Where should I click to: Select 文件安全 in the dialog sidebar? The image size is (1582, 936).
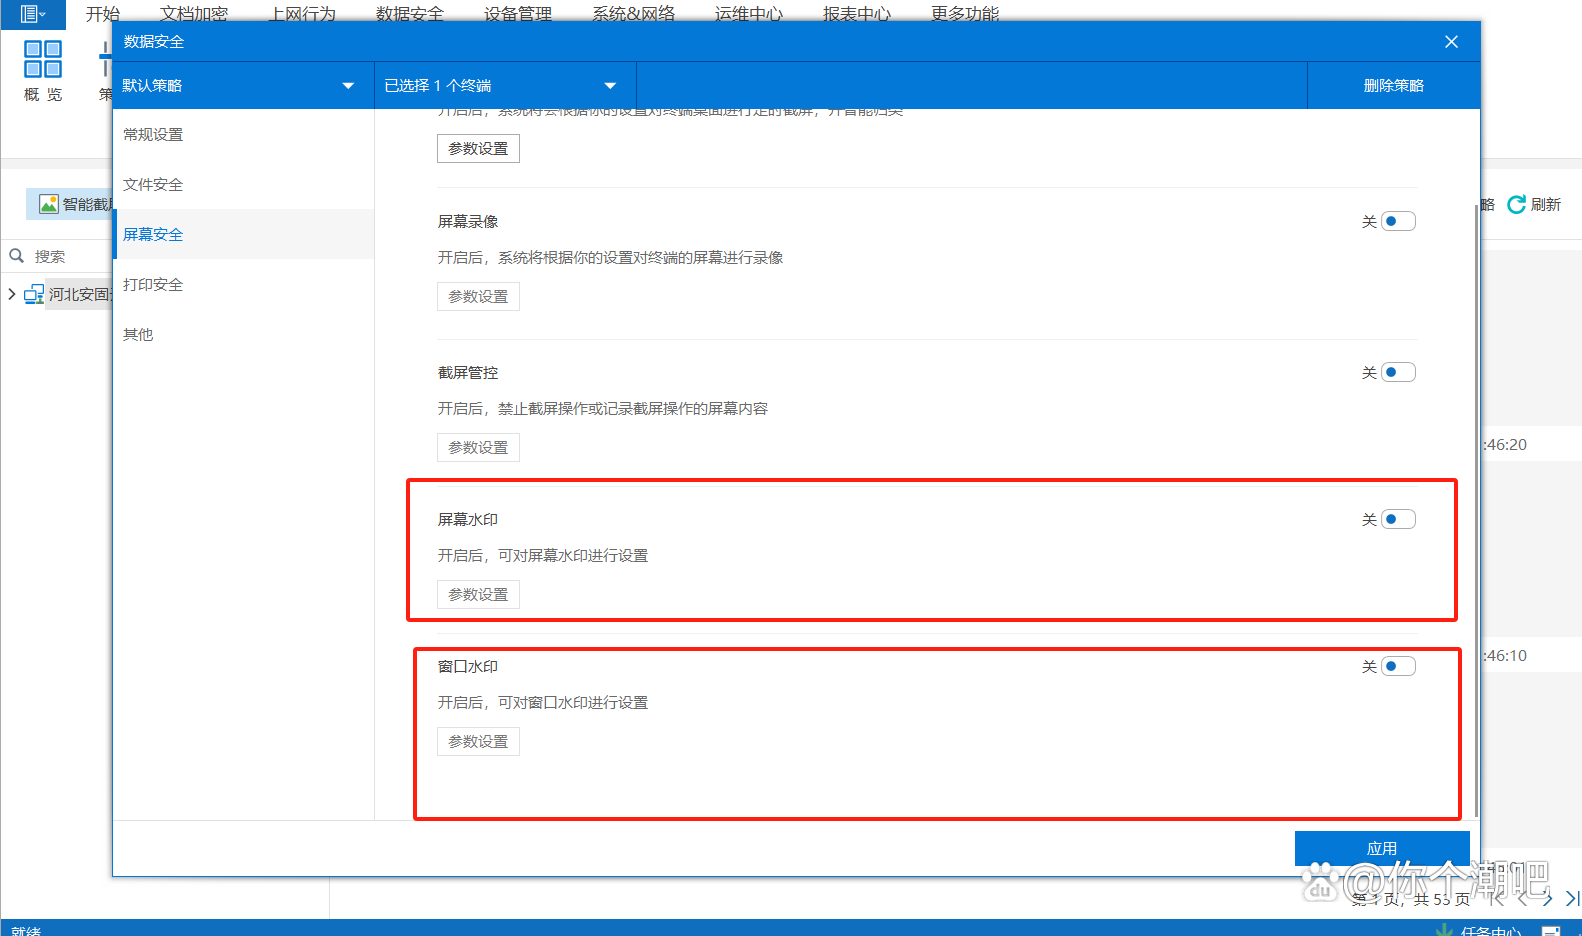(243, 184)
